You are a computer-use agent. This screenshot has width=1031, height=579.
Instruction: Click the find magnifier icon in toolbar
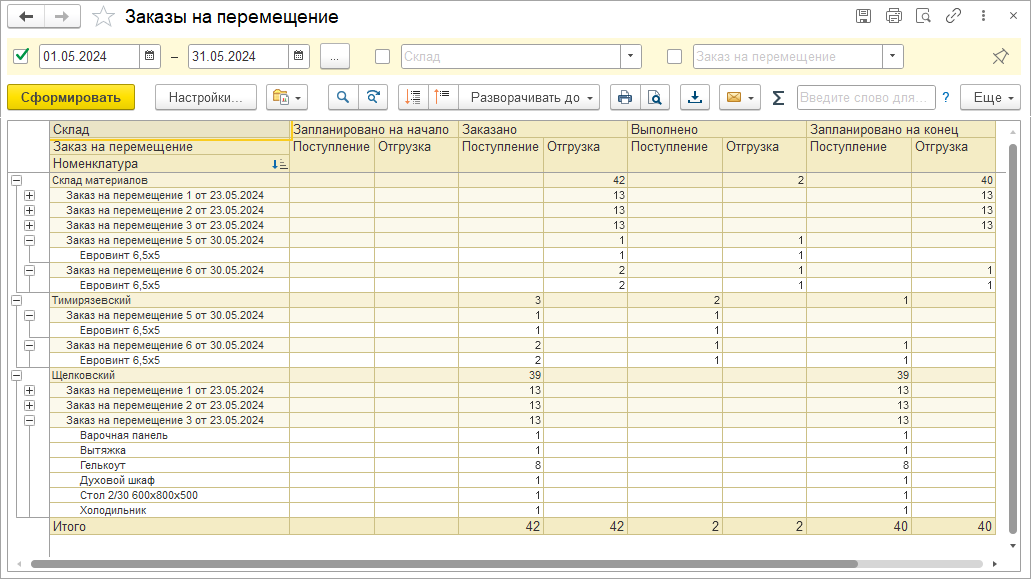coord(343,97)
